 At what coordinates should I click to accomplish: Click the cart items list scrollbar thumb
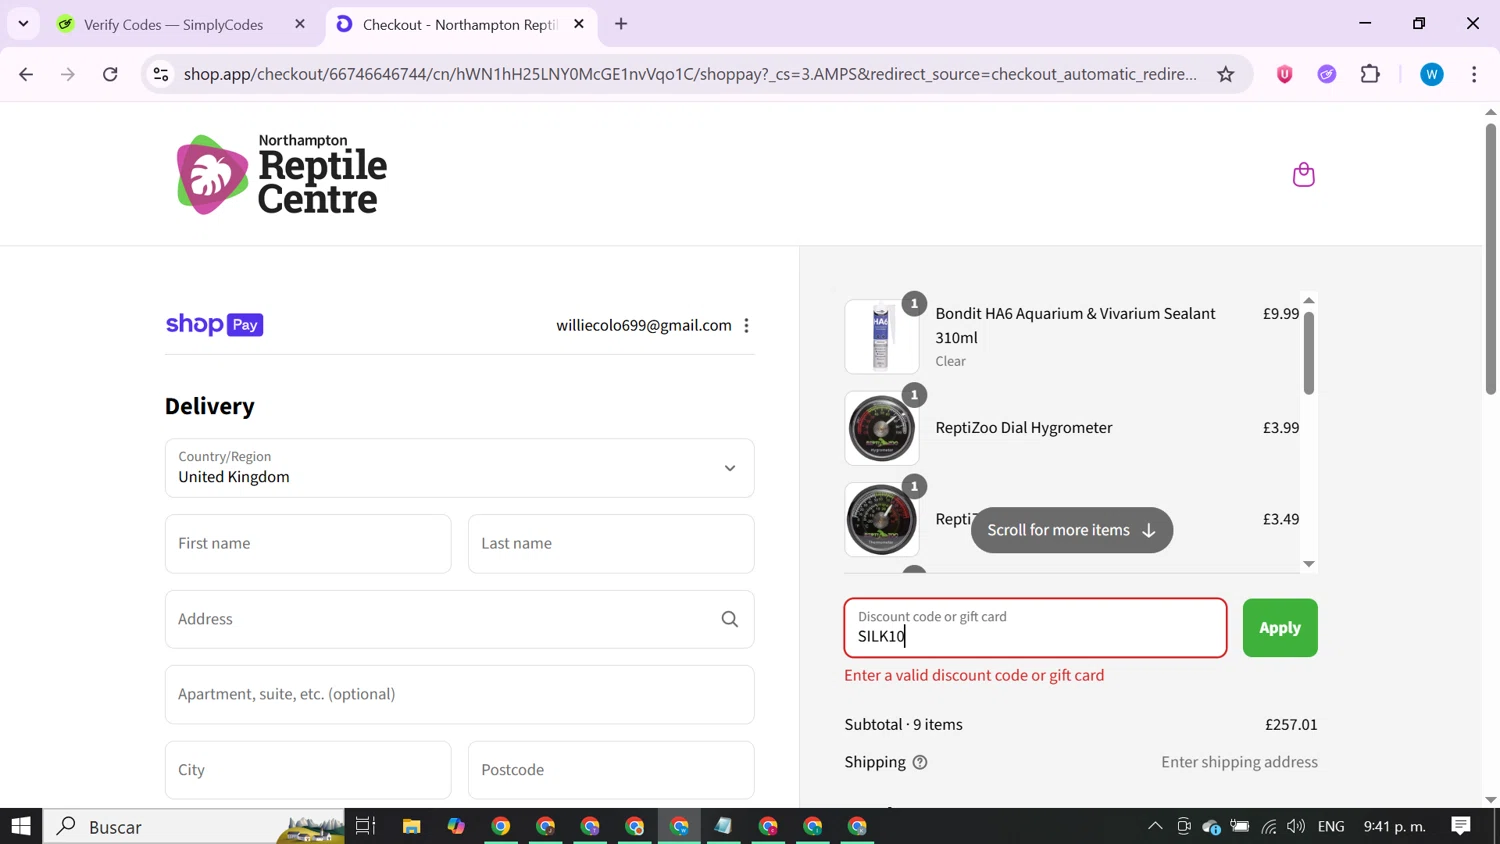(1308, 353)
